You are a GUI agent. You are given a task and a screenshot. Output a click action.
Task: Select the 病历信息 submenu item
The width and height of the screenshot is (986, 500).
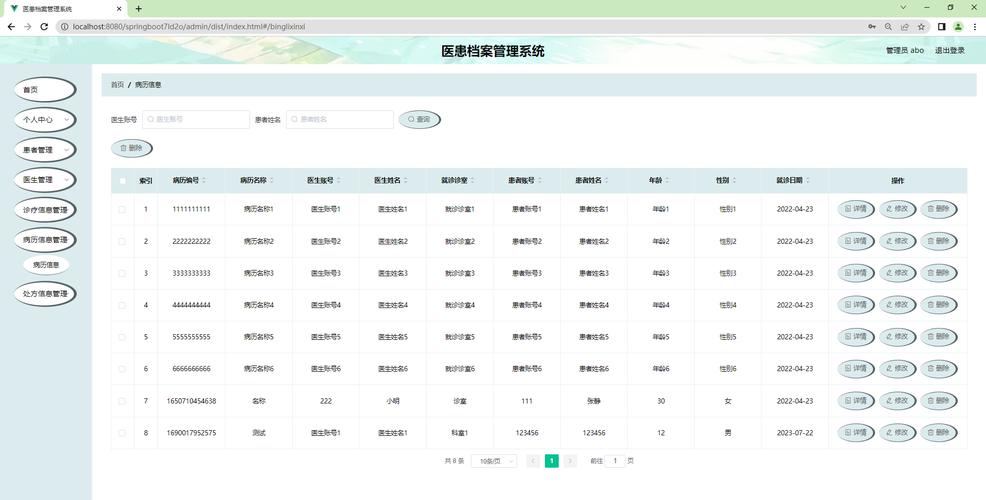click(46, 265)
